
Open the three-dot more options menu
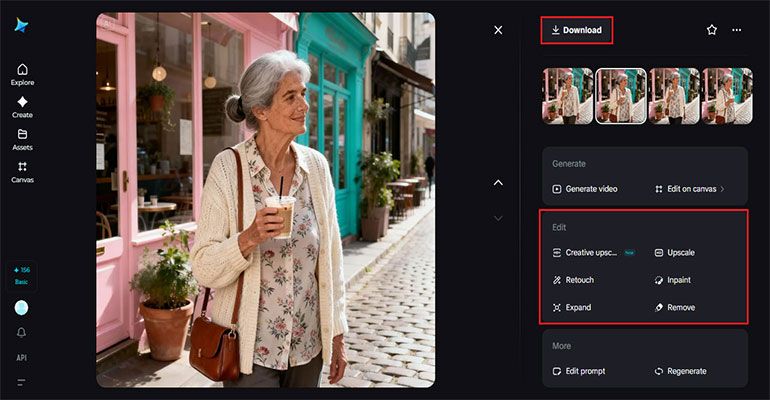pyautogui.click(x=737, y=30)
